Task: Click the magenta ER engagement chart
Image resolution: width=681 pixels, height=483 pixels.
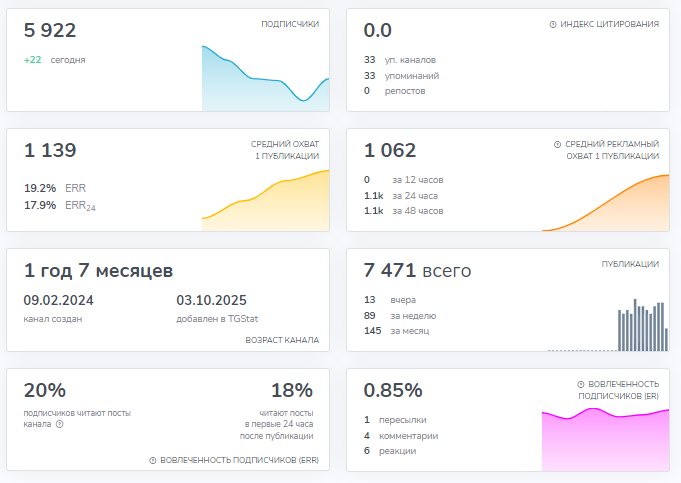Action: point(605,440)
